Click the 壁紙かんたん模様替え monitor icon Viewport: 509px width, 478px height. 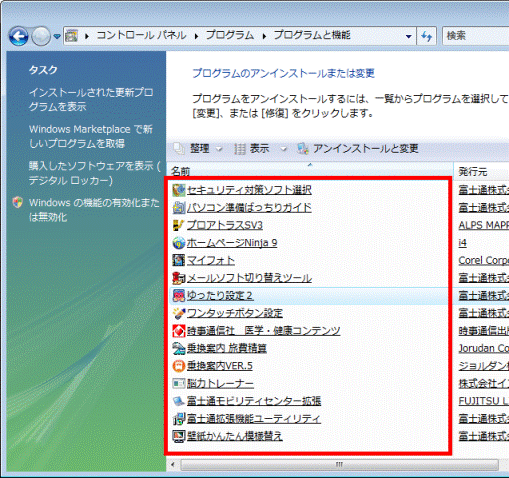tap(179, 436)
